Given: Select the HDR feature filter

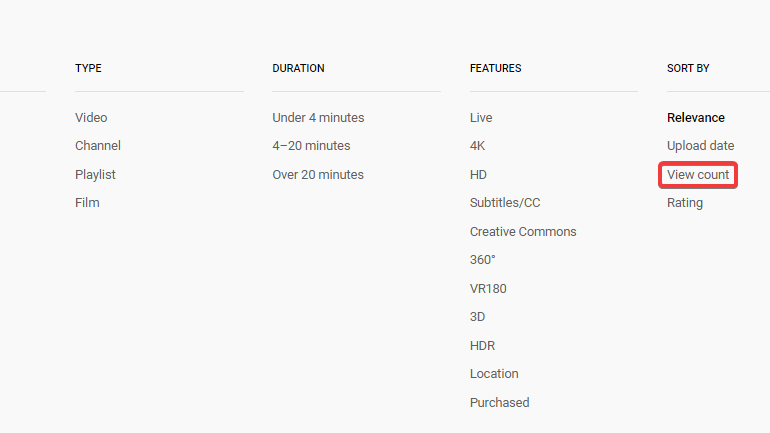Looking at the screenshot, I should coord(482,346).
